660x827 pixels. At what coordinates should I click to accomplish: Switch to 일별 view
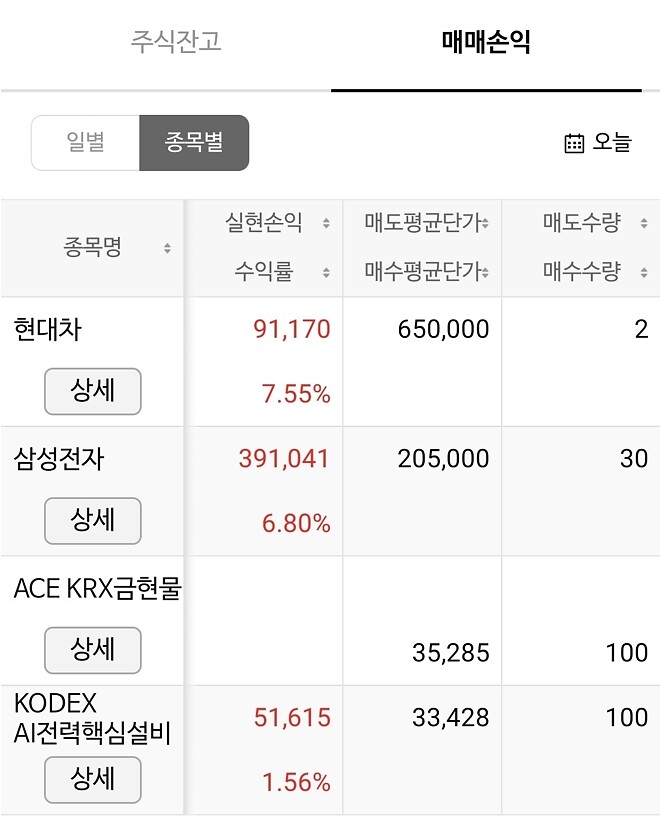pos(85,142)
